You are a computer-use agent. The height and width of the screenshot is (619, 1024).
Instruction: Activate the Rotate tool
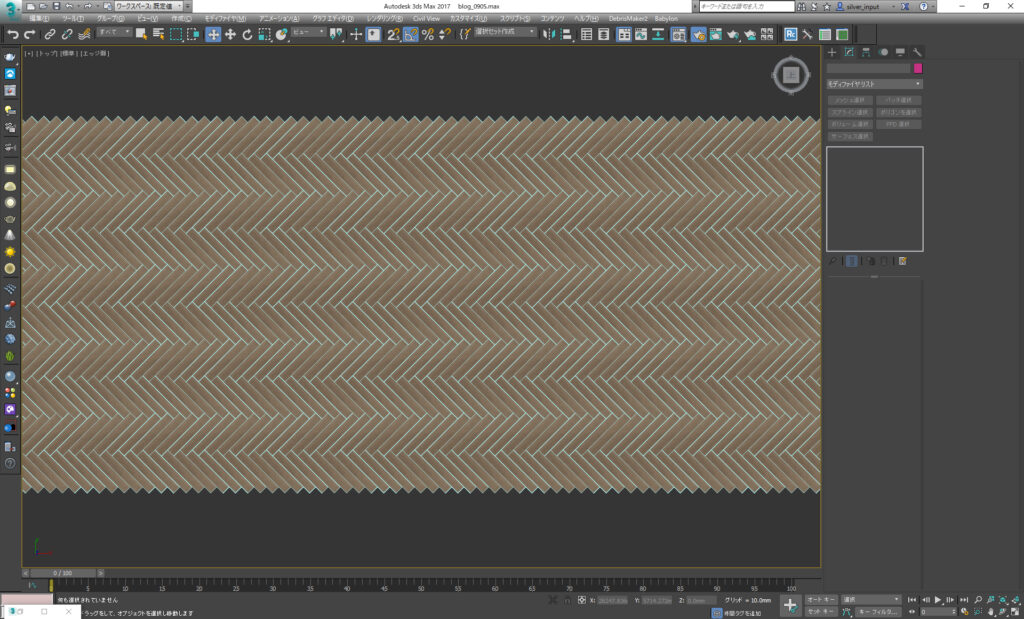tap(247, 34)
